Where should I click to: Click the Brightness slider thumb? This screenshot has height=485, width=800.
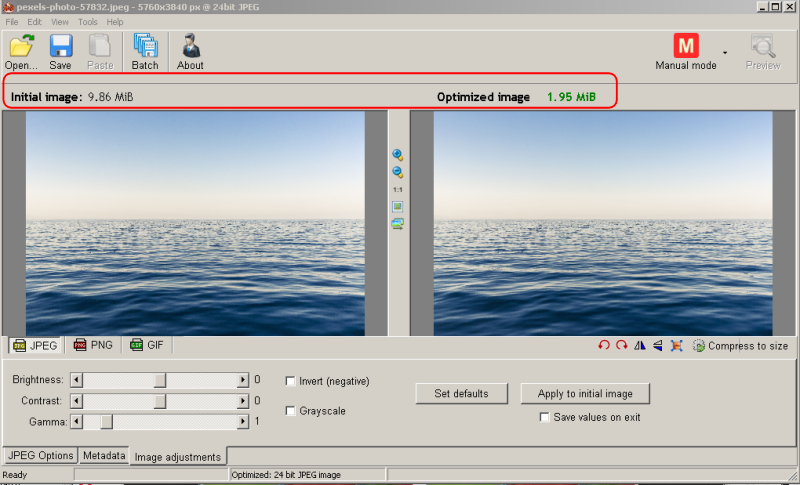tap(160, 380)
